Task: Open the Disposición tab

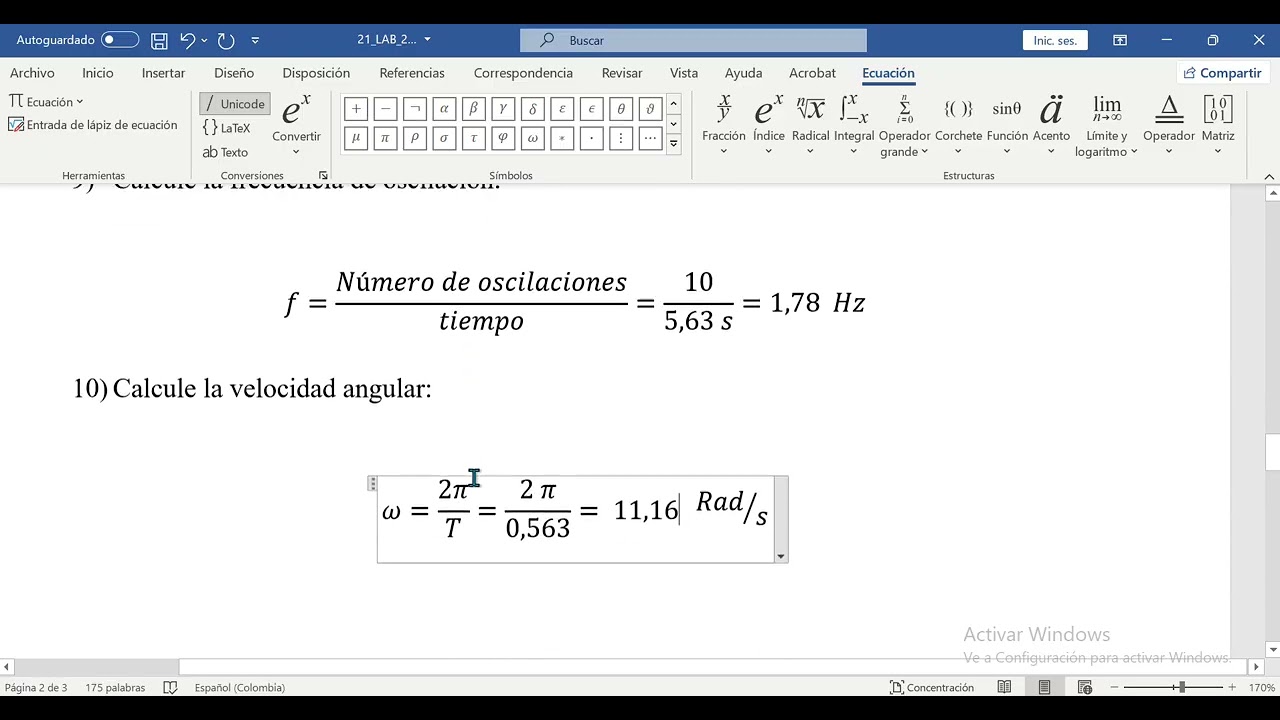Action: tap(316, 73)
